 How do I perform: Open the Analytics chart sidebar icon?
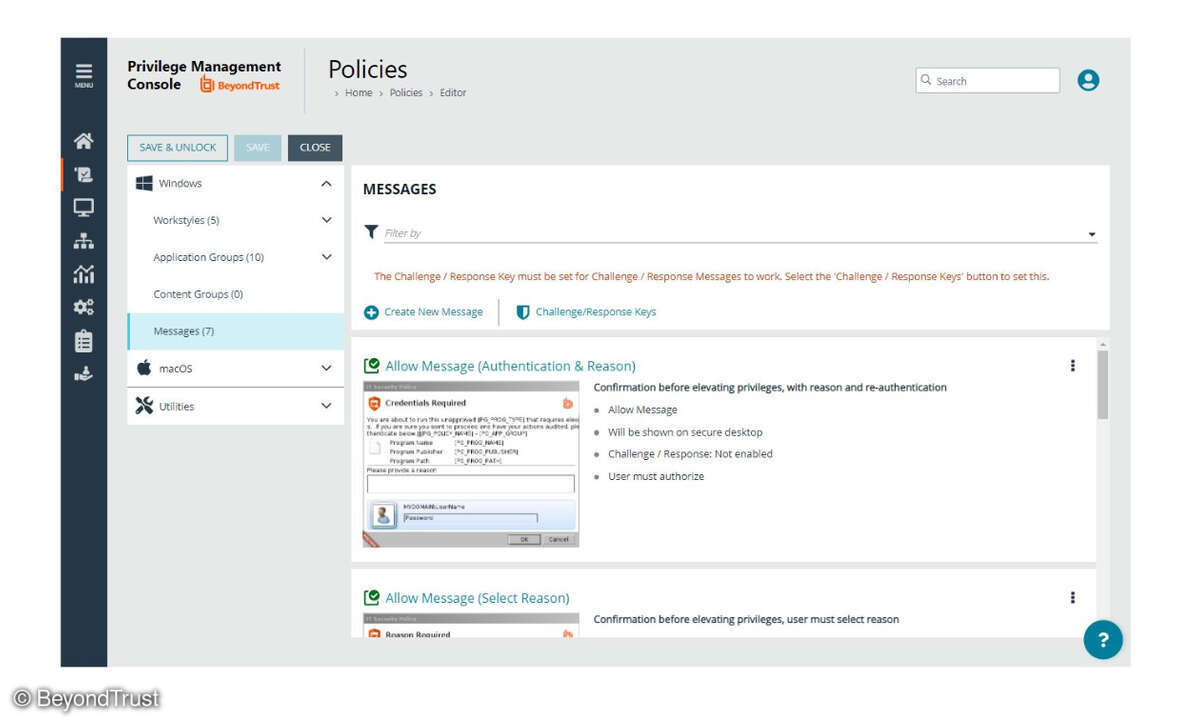pos(84,274)
